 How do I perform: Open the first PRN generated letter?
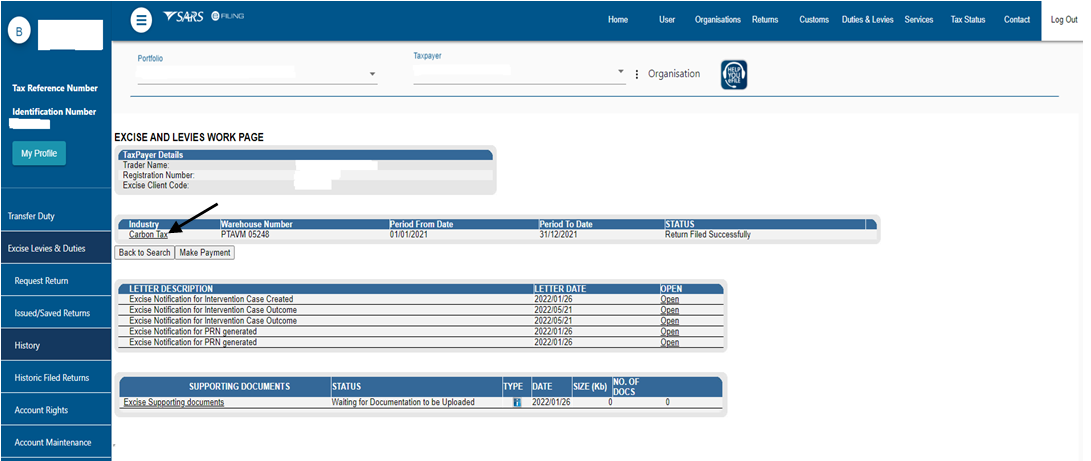(669, 332)
